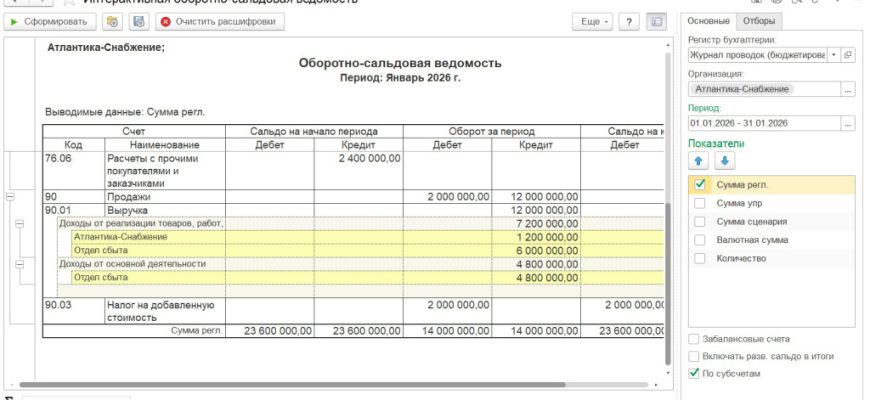Click the report settings icon next to Сформировать
The height and width of the screenshot is (400, 870).
click(112, 21)
